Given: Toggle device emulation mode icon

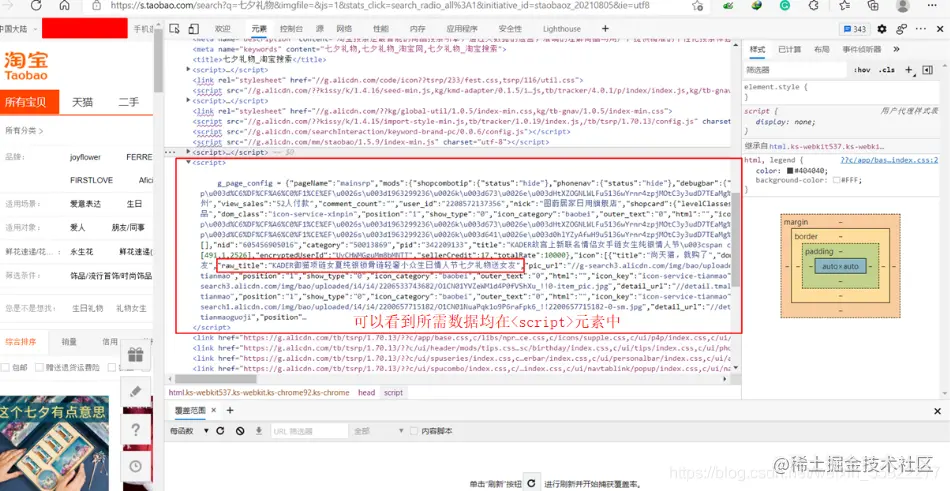Looking at the screenshot, I should pos(193,29).
